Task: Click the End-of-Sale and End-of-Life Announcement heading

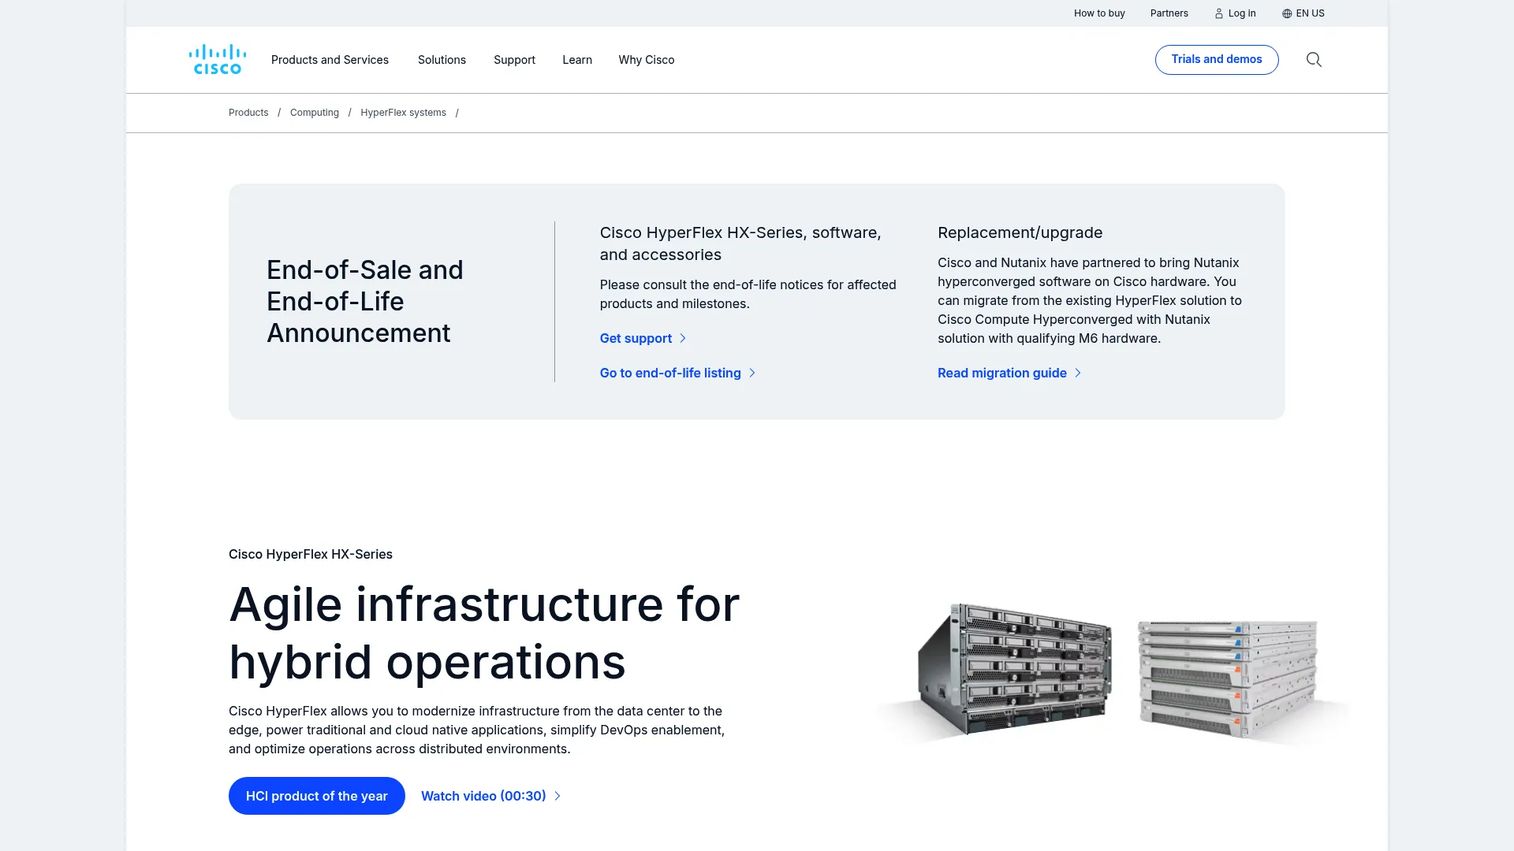Action: (x=365, y=301)
